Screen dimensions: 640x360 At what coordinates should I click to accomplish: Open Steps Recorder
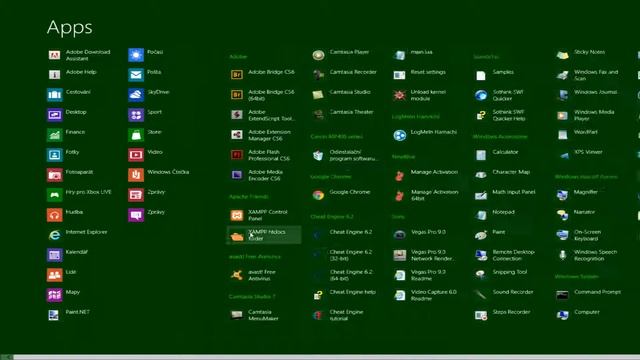point(503,315)
